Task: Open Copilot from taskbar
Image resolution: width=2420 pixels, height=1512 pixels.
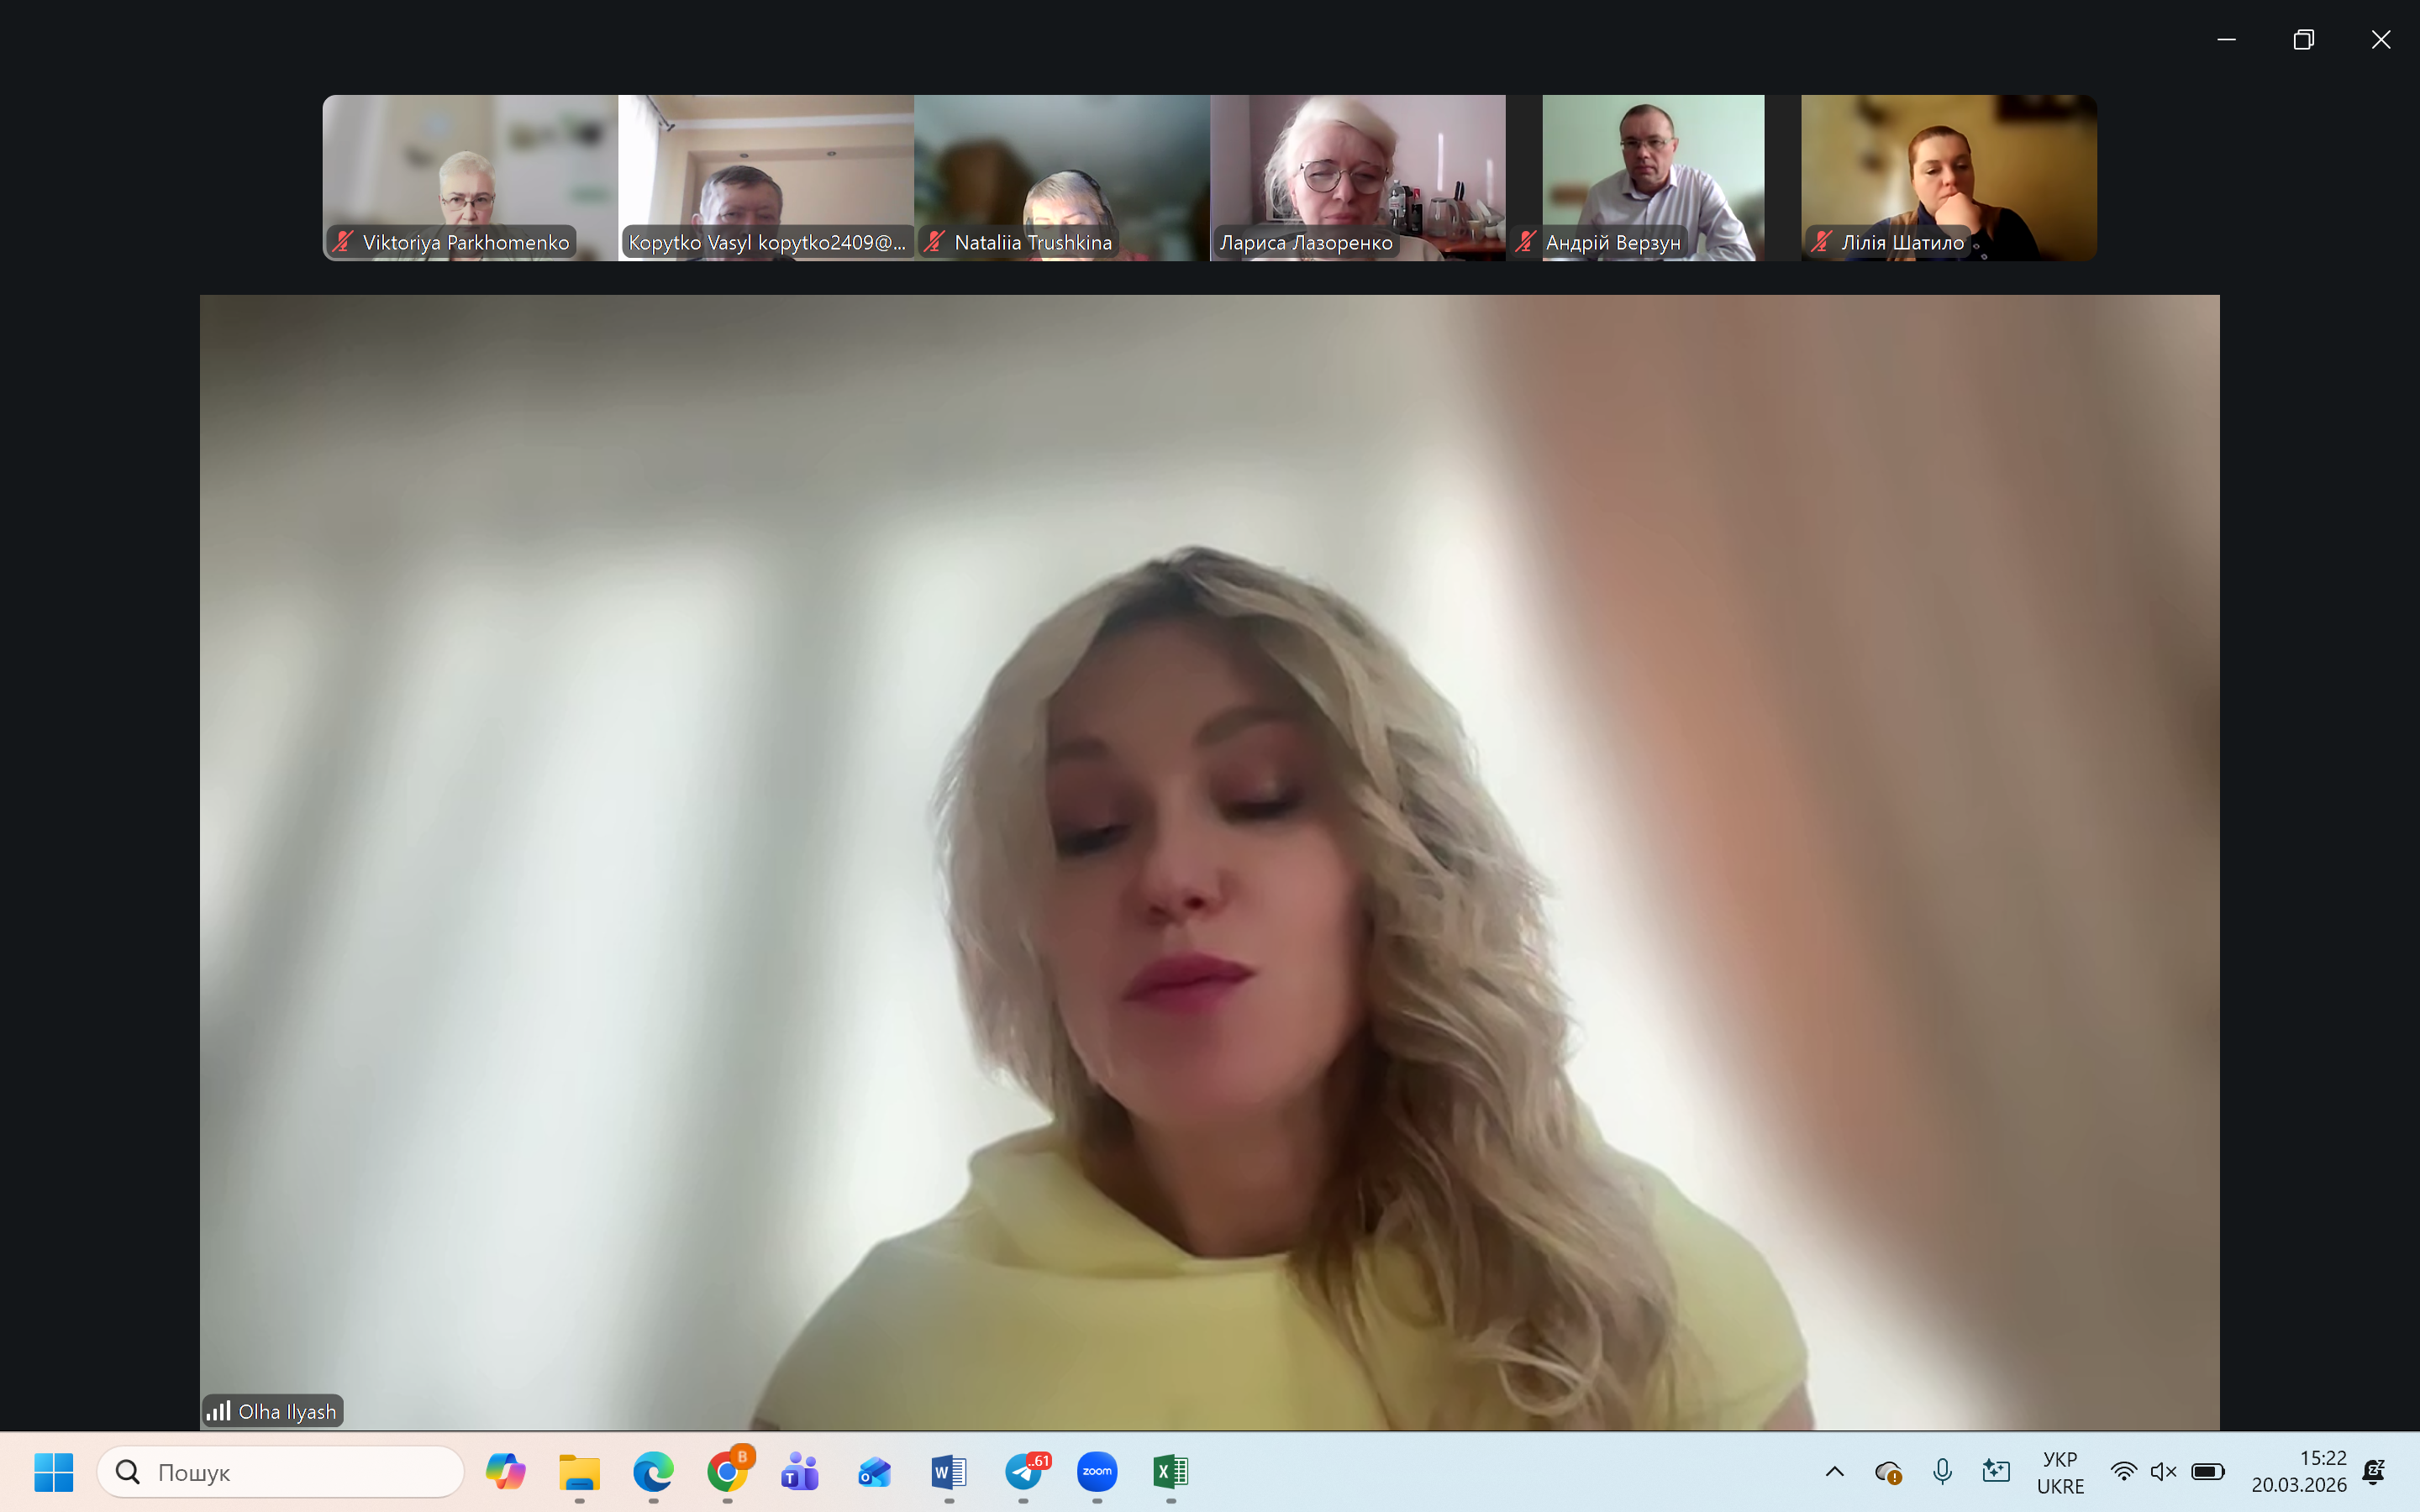Action: 505,1471
